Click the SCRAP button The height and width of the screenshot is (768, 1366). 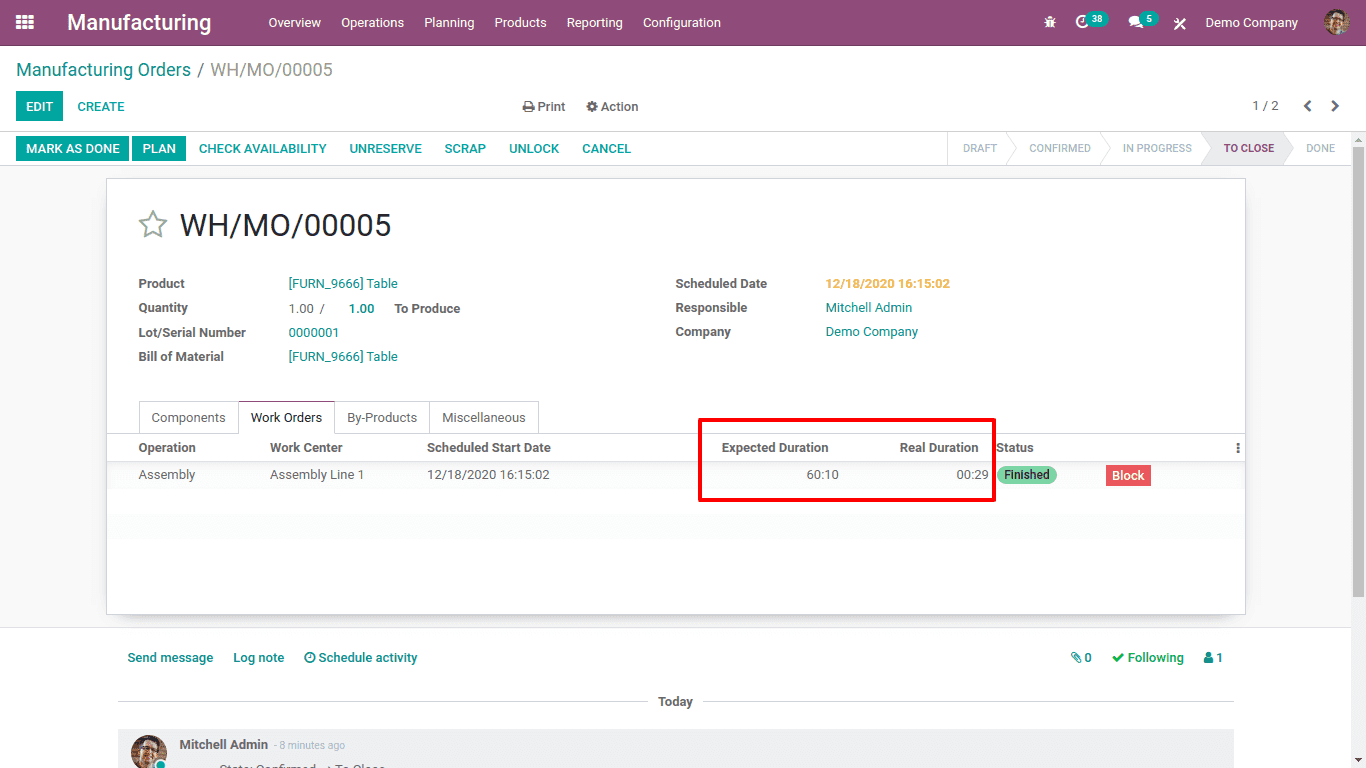click(465, 148)
